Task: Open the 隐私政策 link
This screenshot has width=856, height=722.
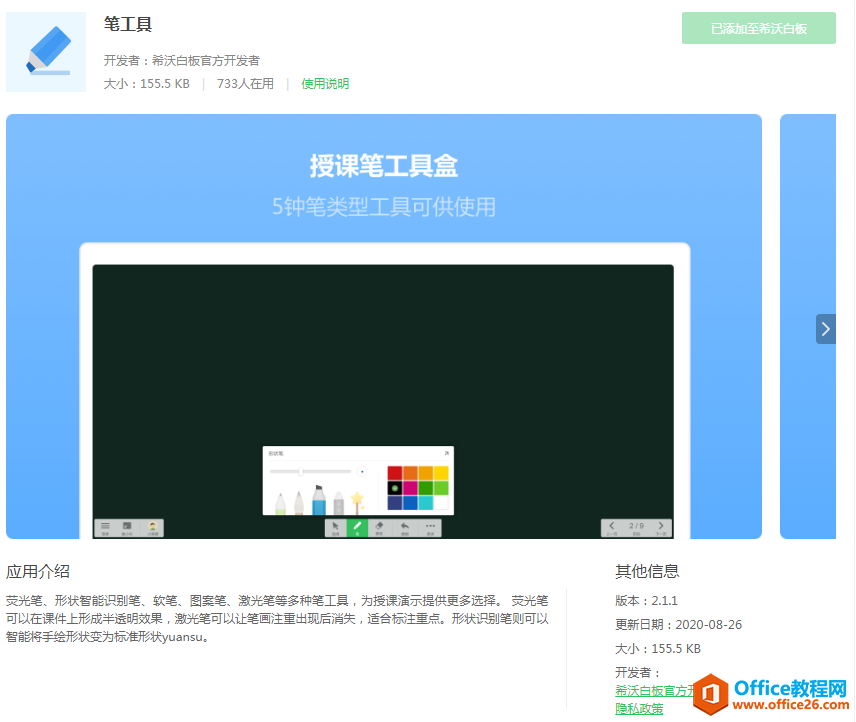Action: click(639, 709)
